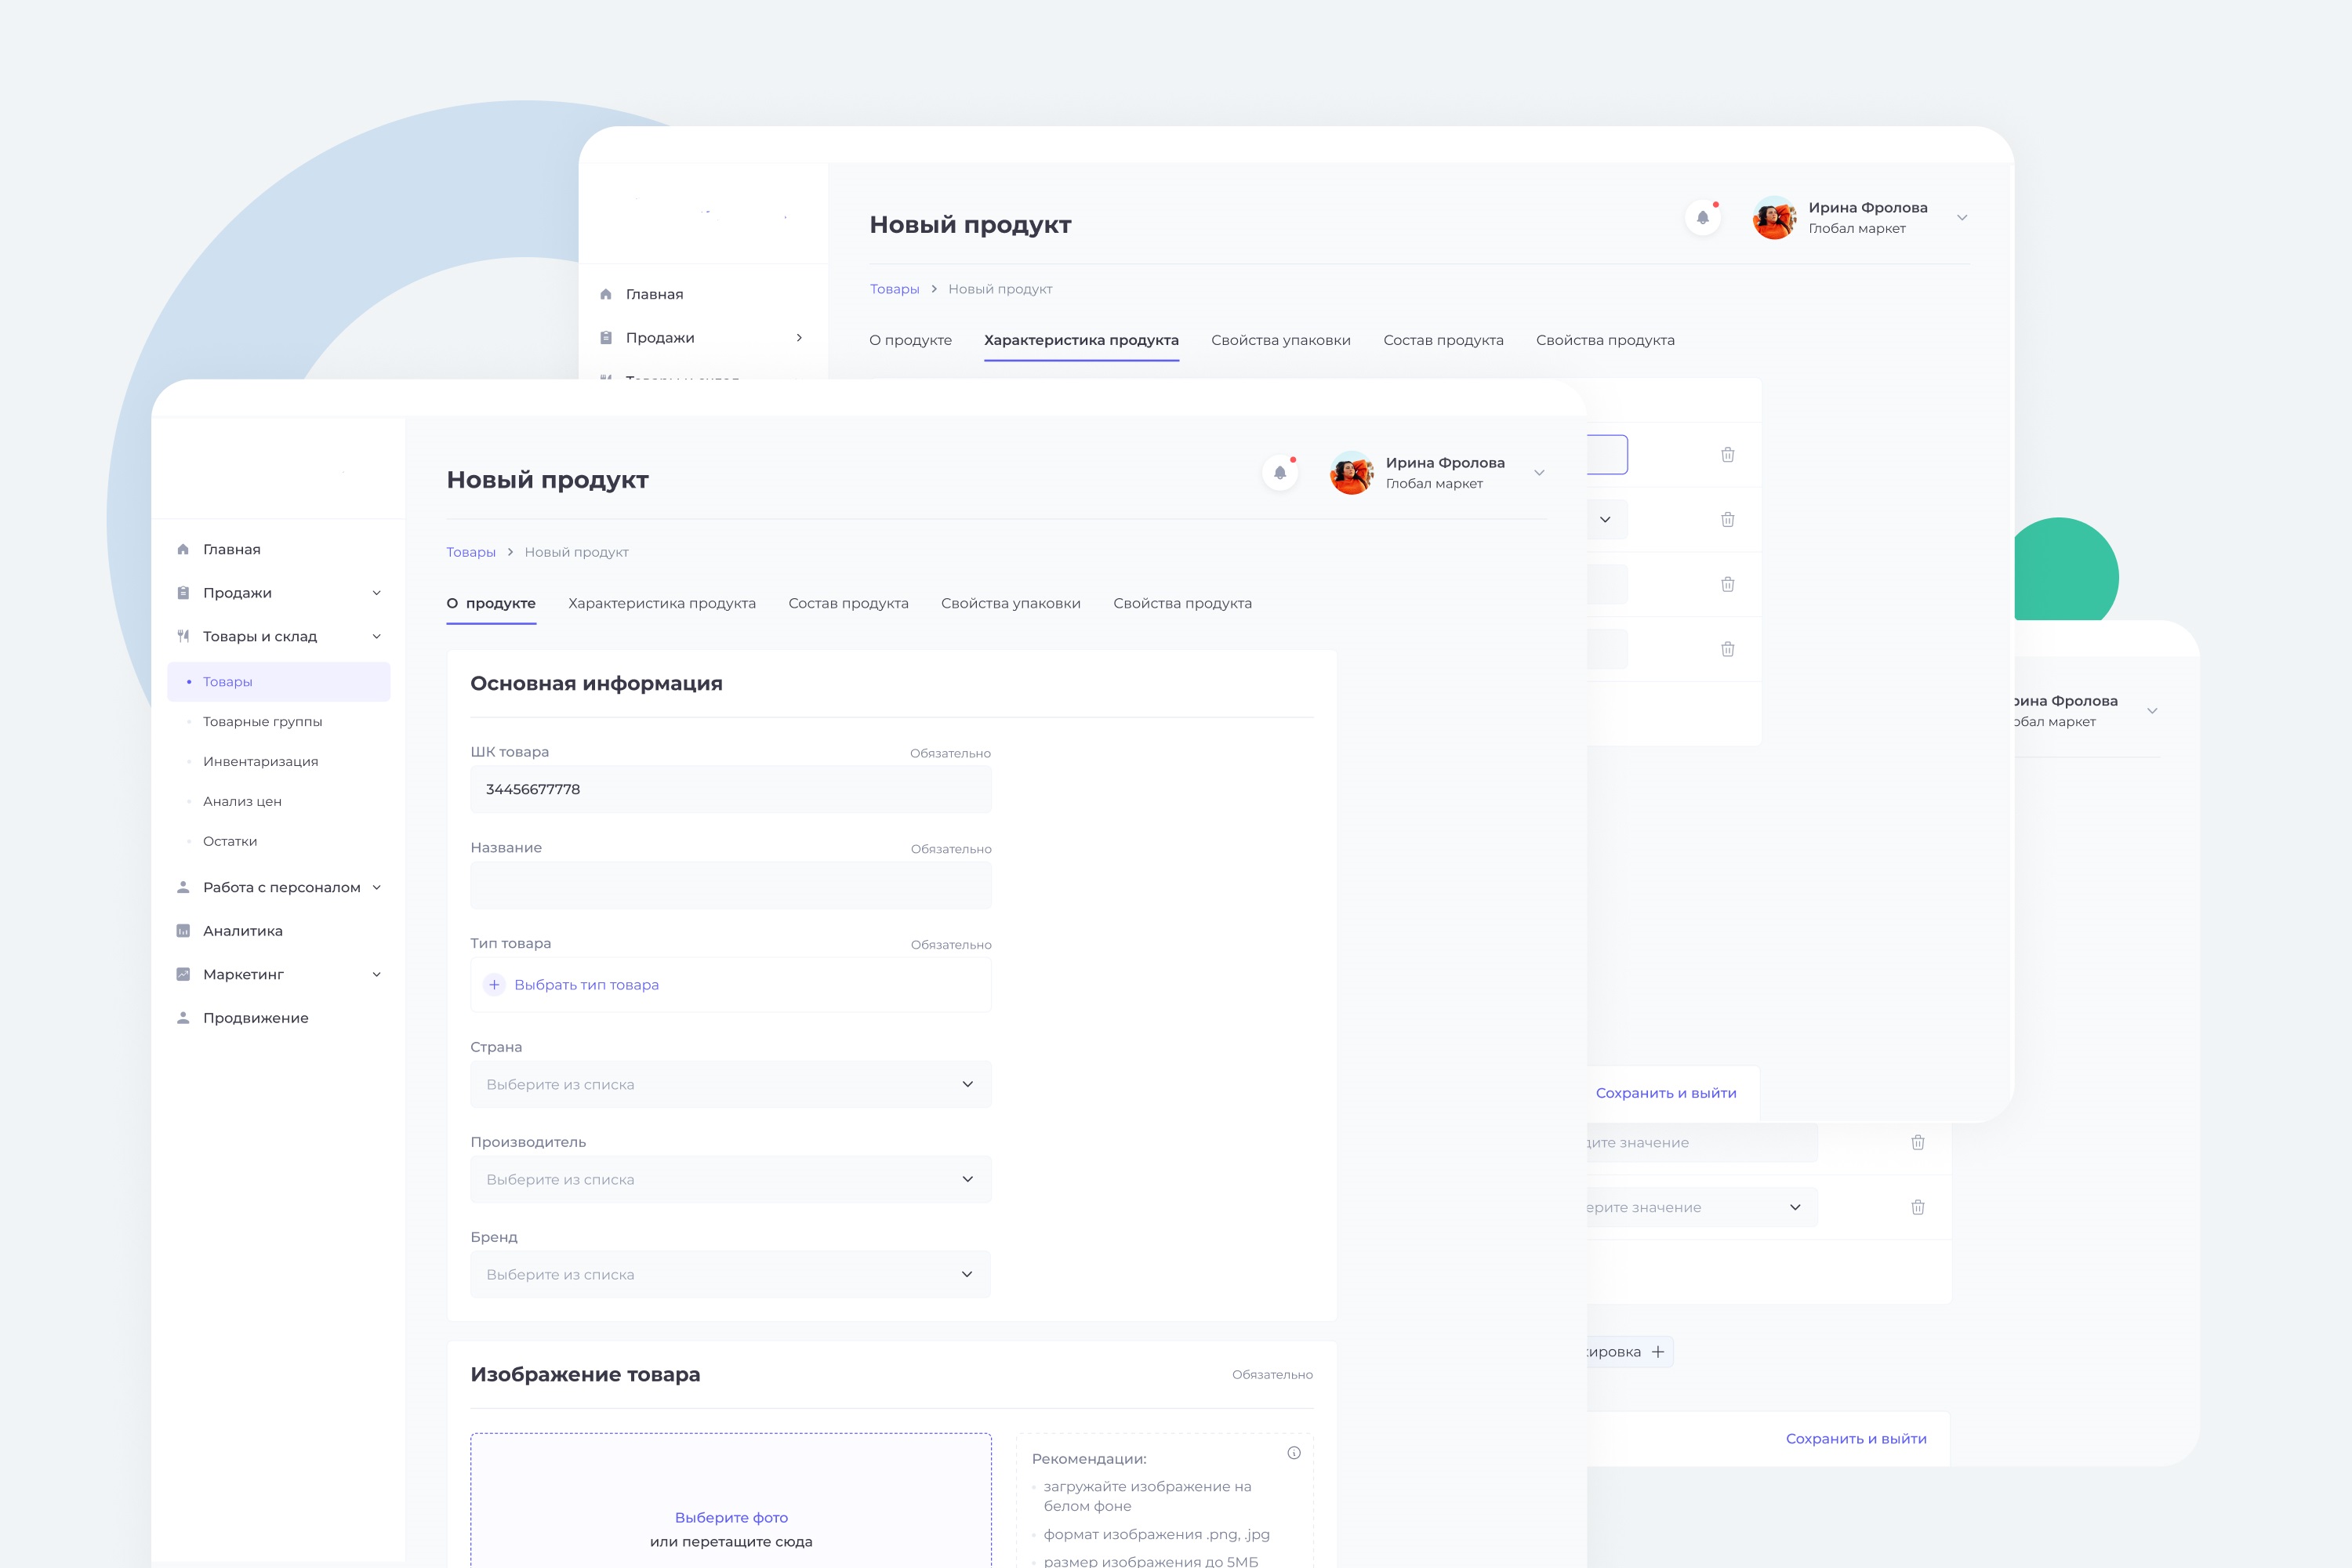Collapse Товары и склад section chevron

coord(377,636)
